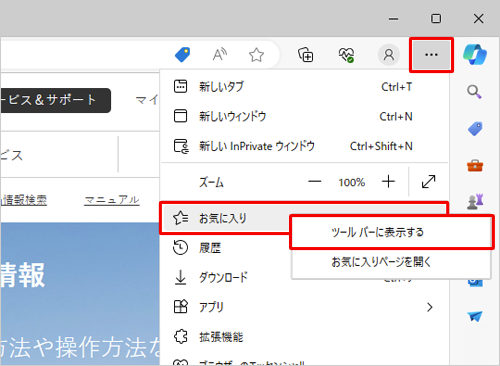The height and width of the screenshot is (366, 500).
Task: Click the 100% zoom value
Action: coord(352,182)
